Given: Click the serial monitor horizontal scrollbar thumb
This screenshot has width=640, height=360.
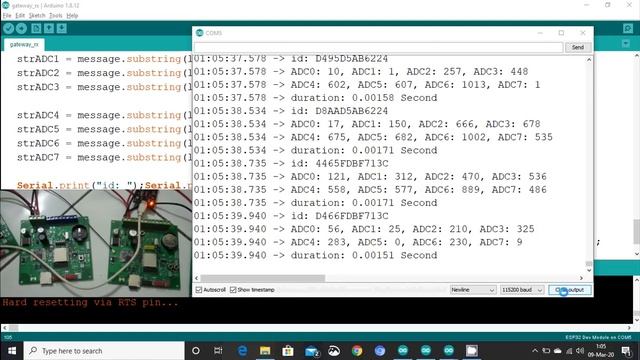Looking at the screenshot, I should (x=262, y=278).
